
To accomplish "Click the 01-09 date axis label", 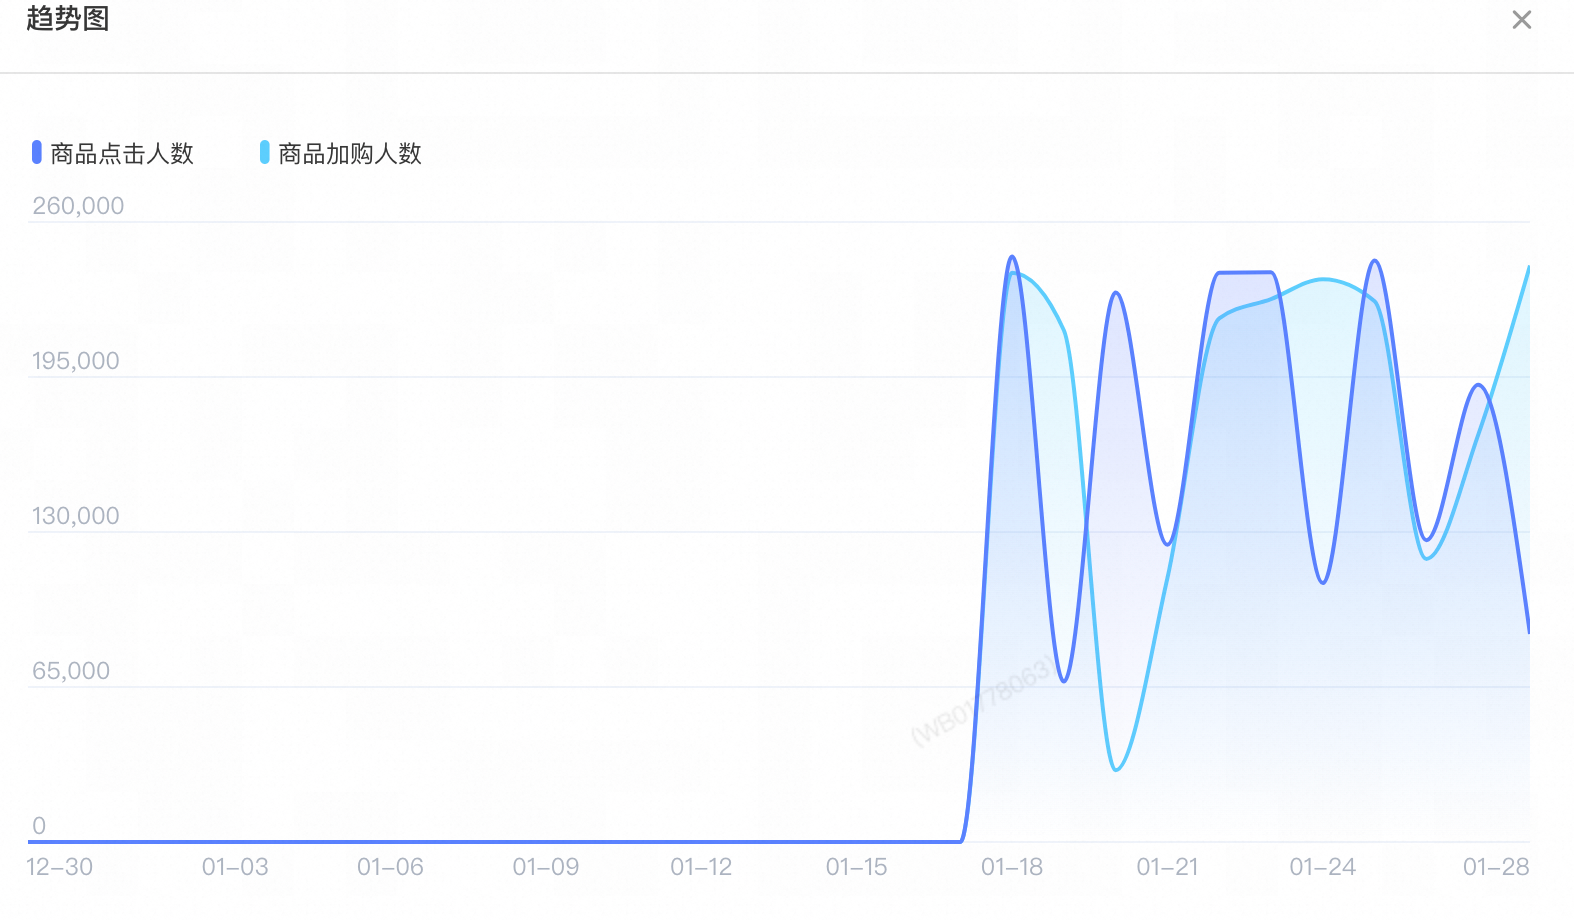I will click(x=546, y=867).
